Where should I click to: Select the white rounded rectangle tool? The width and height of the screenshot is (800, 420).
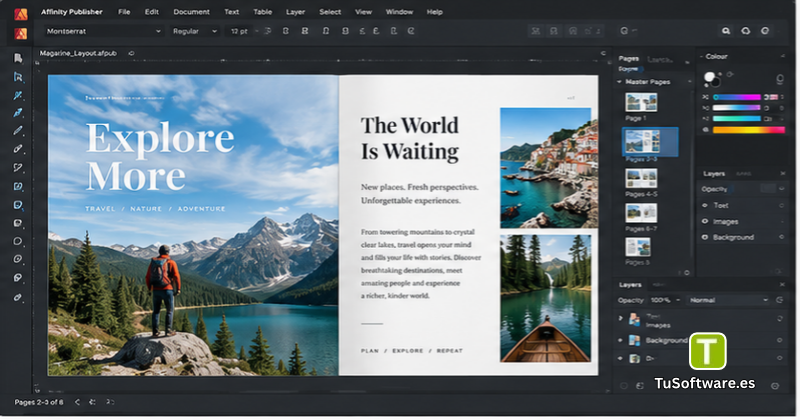point(18,223)
